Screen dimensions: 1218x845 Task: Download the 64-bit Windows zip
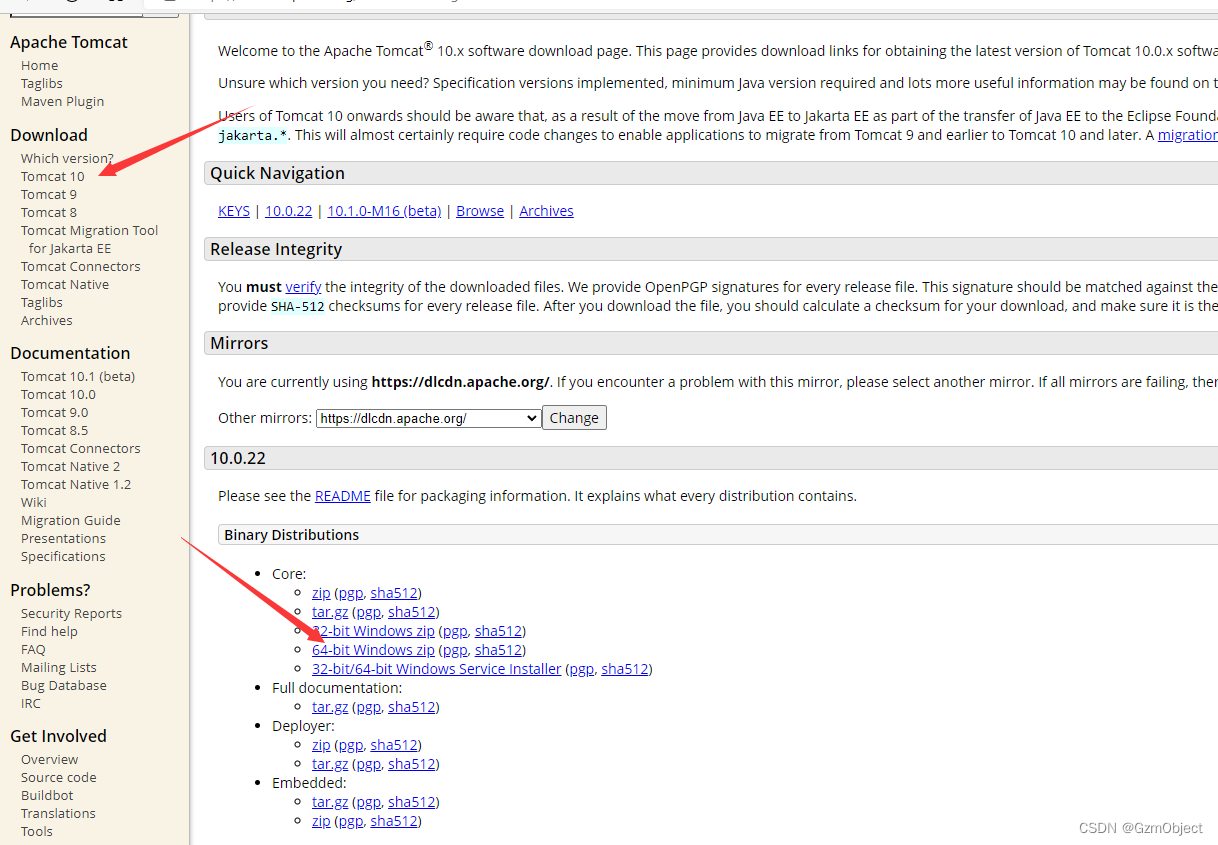coord(373,650)
